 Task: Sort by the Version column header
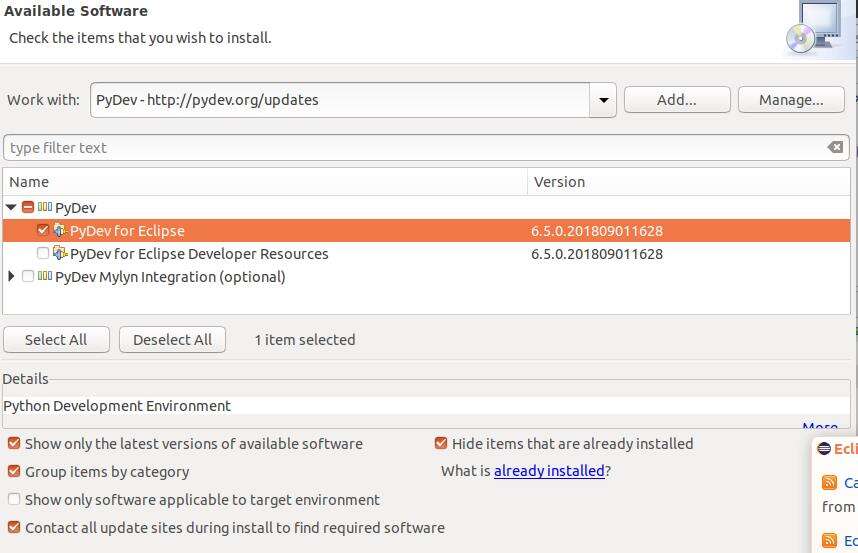[x=689, y=182]
